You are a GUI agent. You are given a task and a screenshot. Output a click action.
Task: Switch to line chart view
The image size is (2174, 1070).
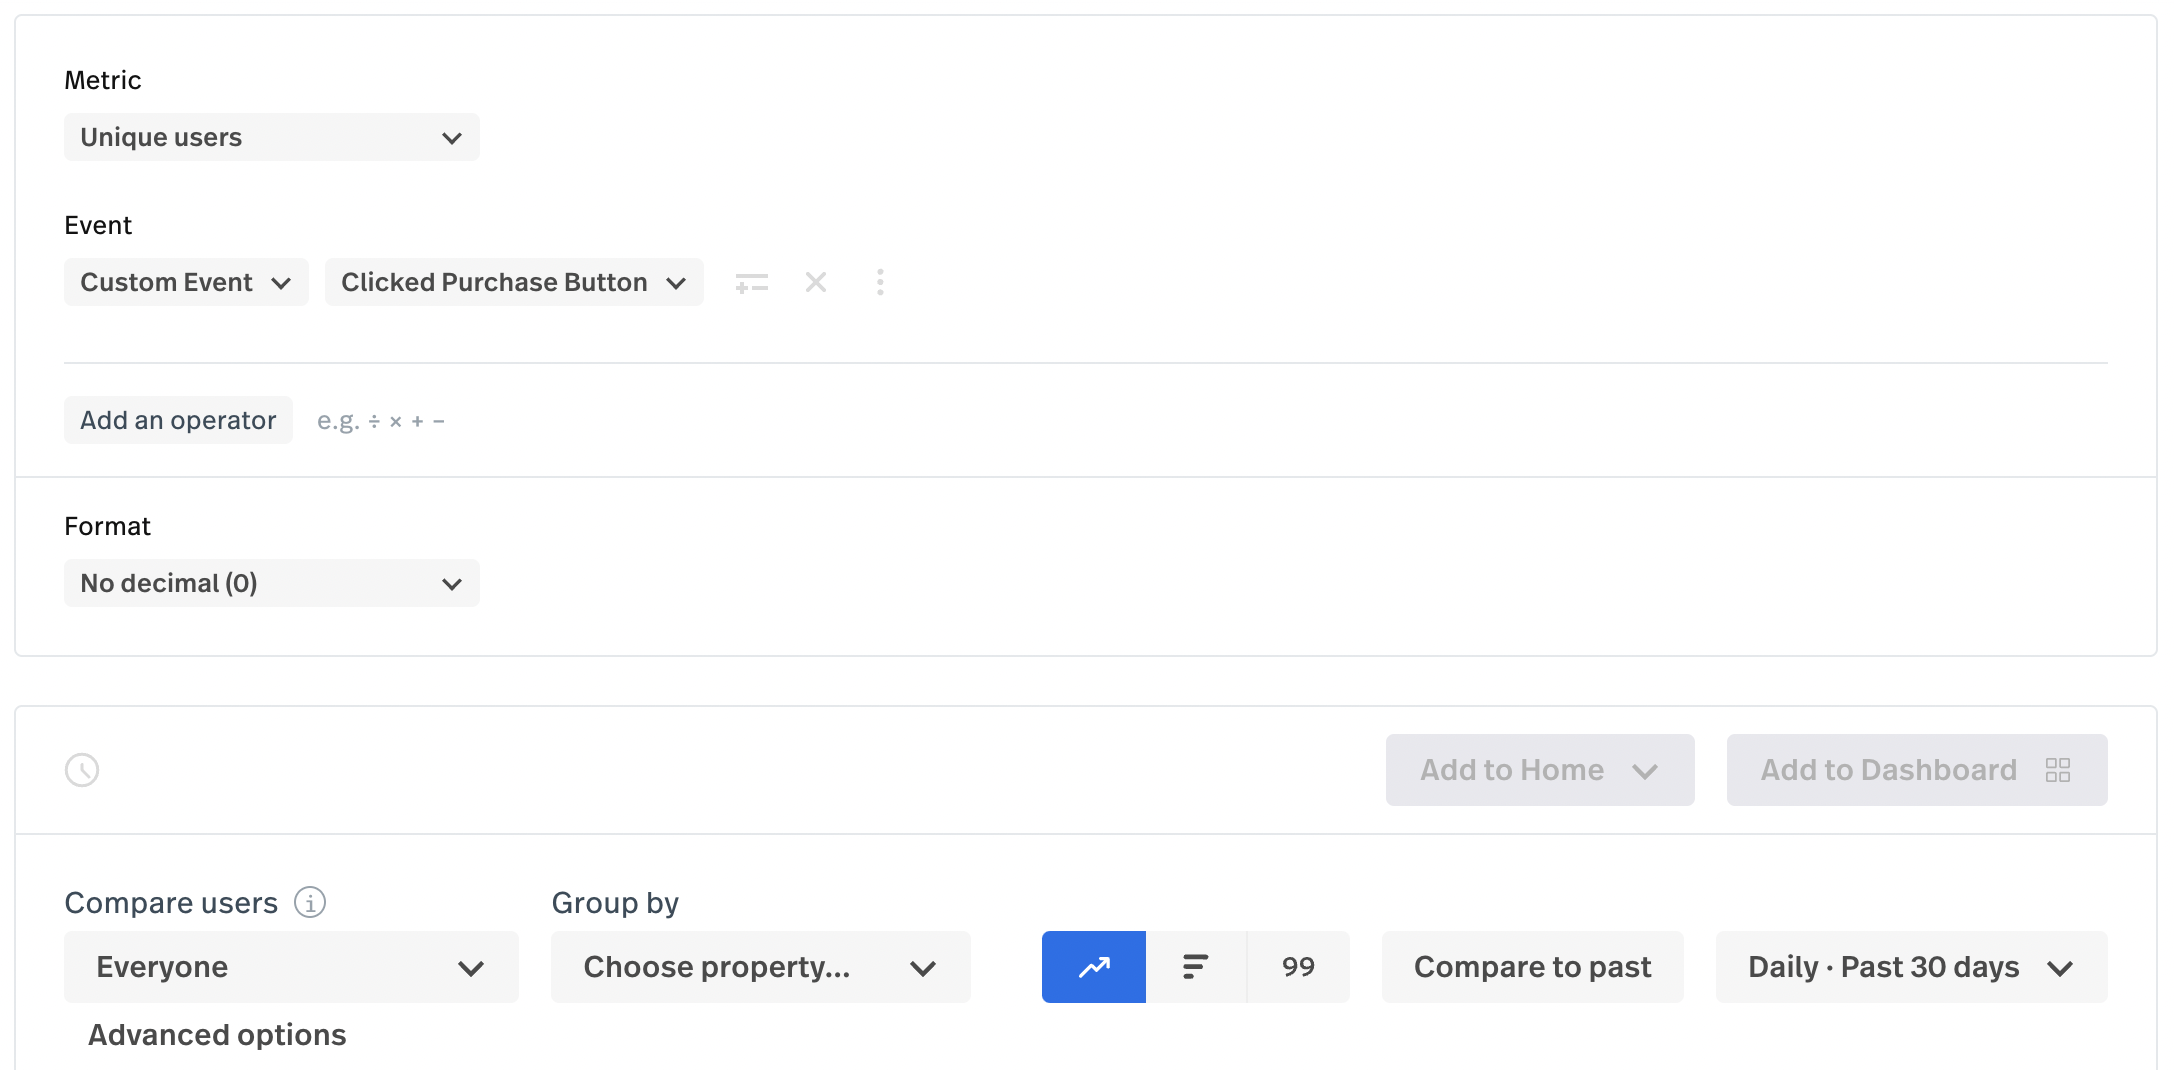(x=1094, y=967)
